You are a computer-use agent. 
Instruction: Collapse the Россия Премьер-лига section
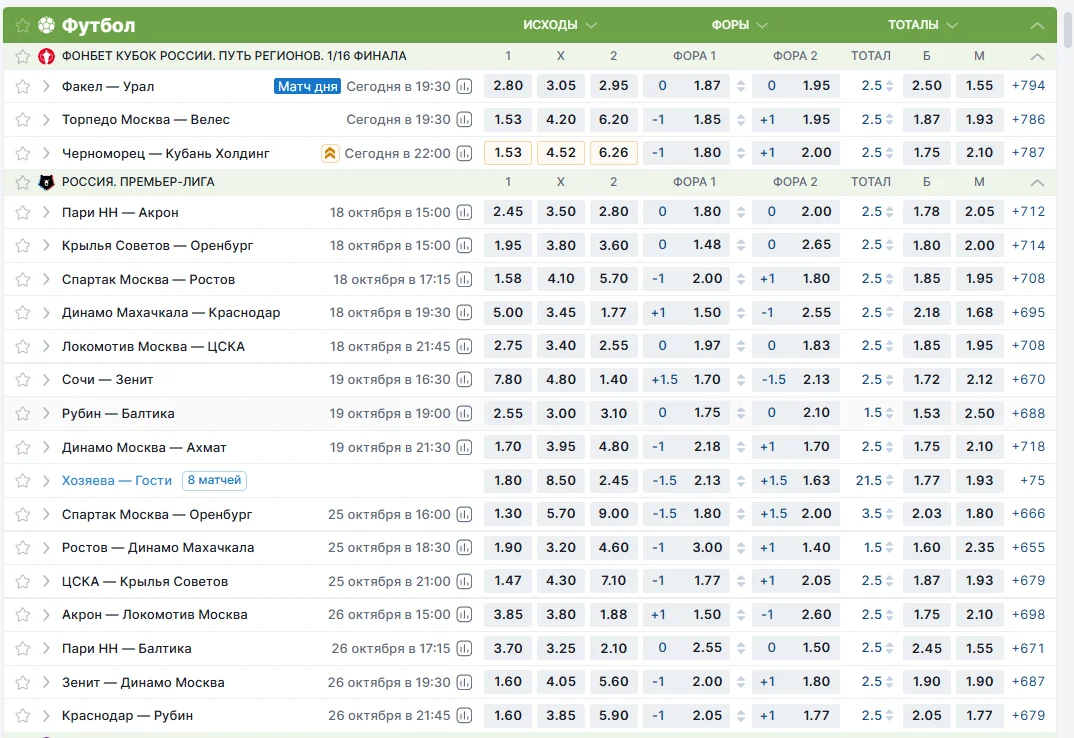click(x=1037, y=182)
